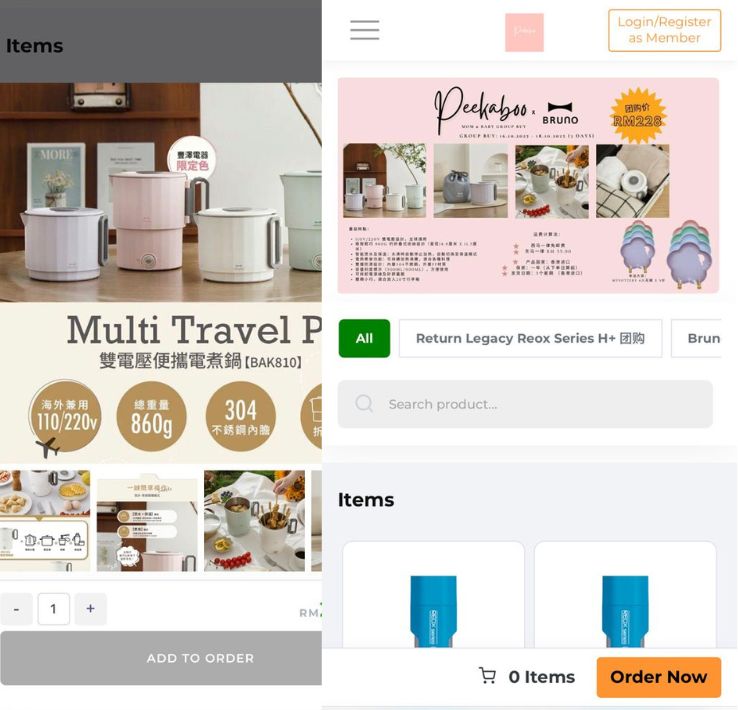This screenshot has width=738, height=710.
Task: Click the quantity field showing 1
Action: tap(54, 609)
